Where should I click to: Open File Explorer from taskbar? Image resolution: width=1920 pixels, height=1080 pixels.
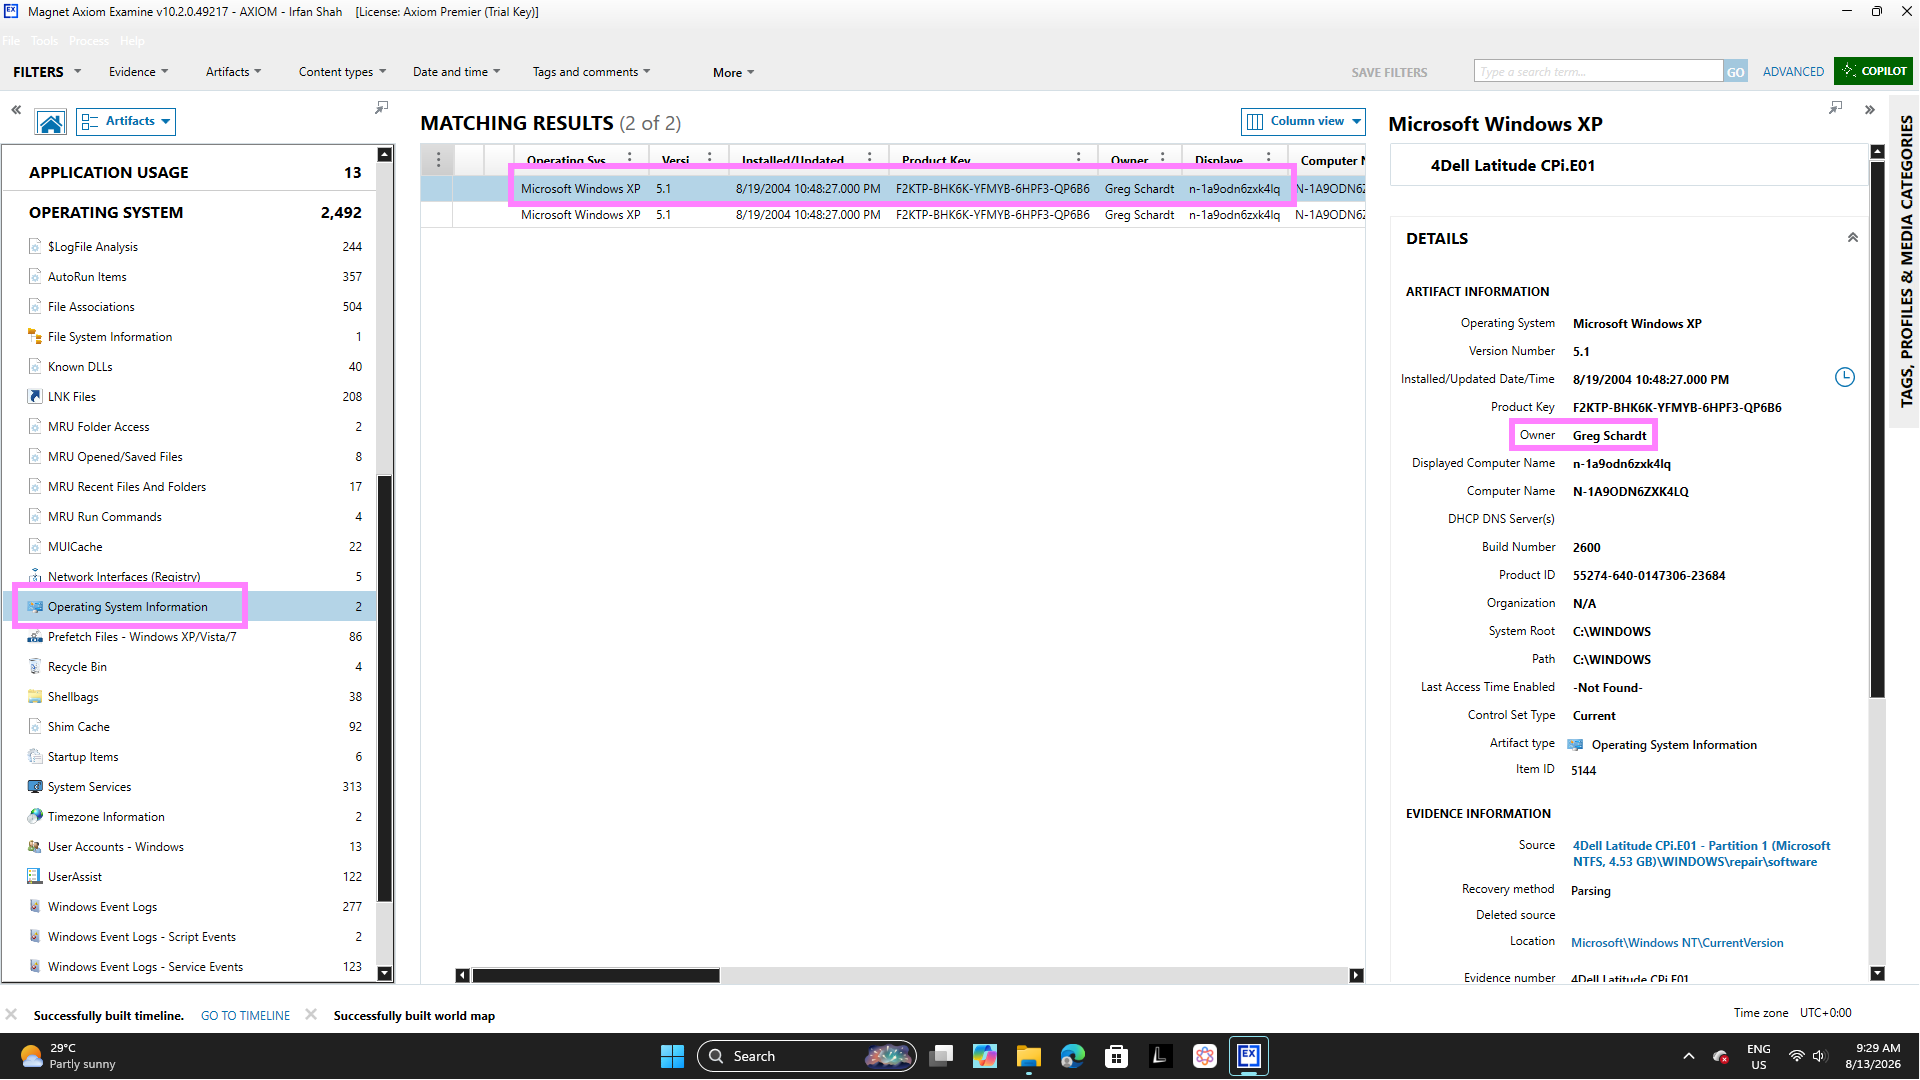1028,1056
